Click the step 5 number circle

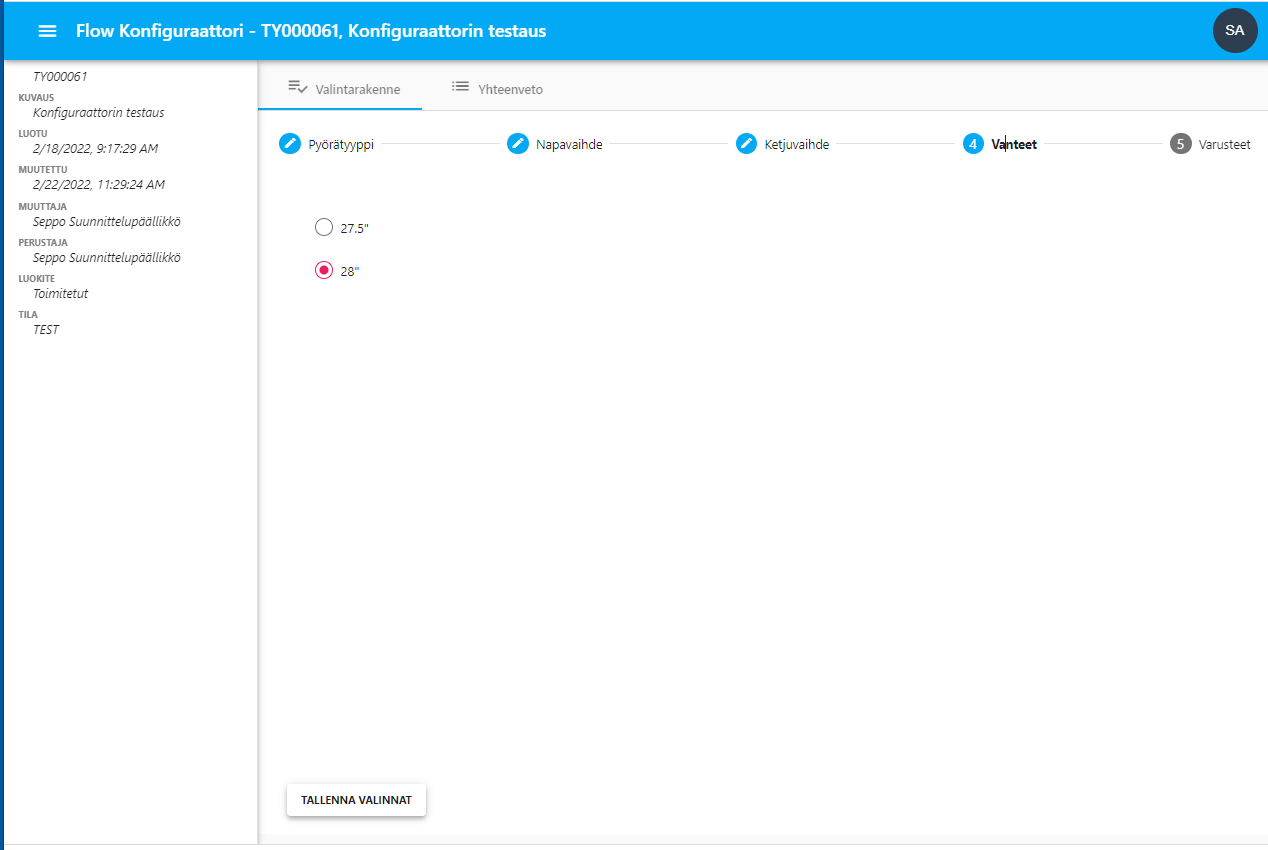tap(1181, 144)
